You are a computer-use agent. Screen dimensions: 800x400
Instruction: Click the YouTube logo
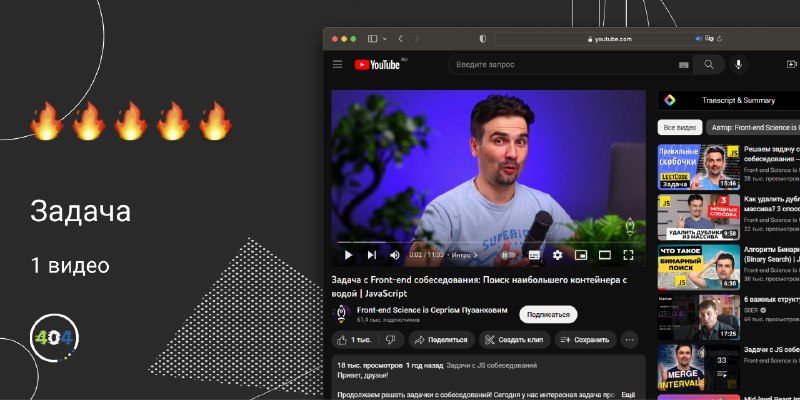(x=380, y=64)
